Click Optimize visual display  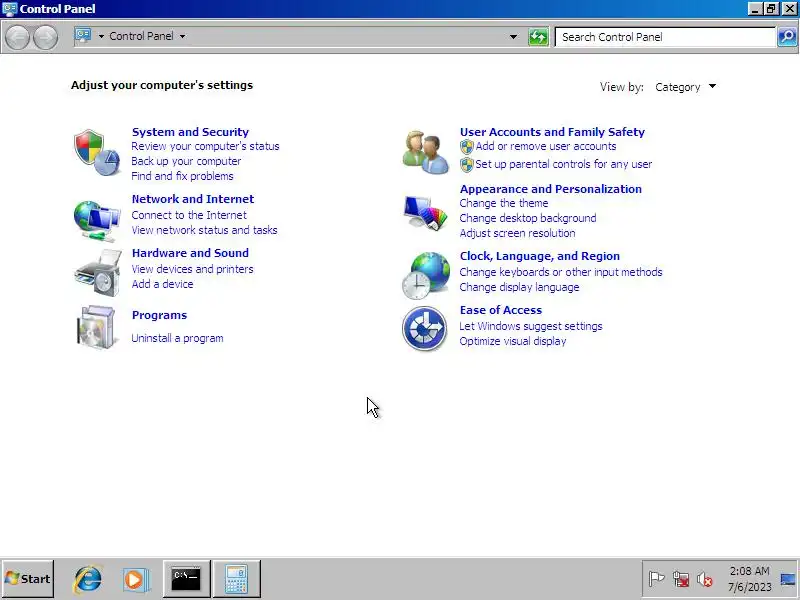pyautogui.click(x=513, y=341)
